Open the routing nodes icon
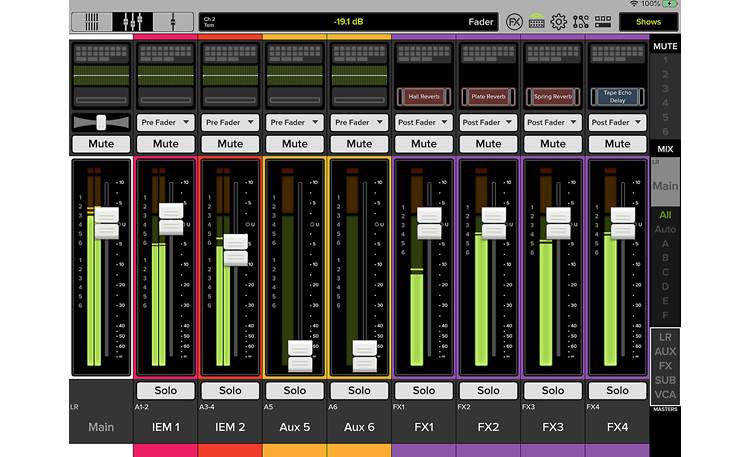 [x=580, y=22]
